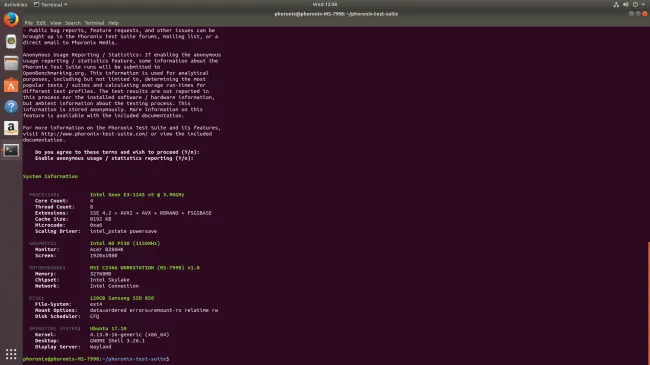Open the network status icon in top bar
The height and width of the screenshot is (365, 650).
pos(616,5)
